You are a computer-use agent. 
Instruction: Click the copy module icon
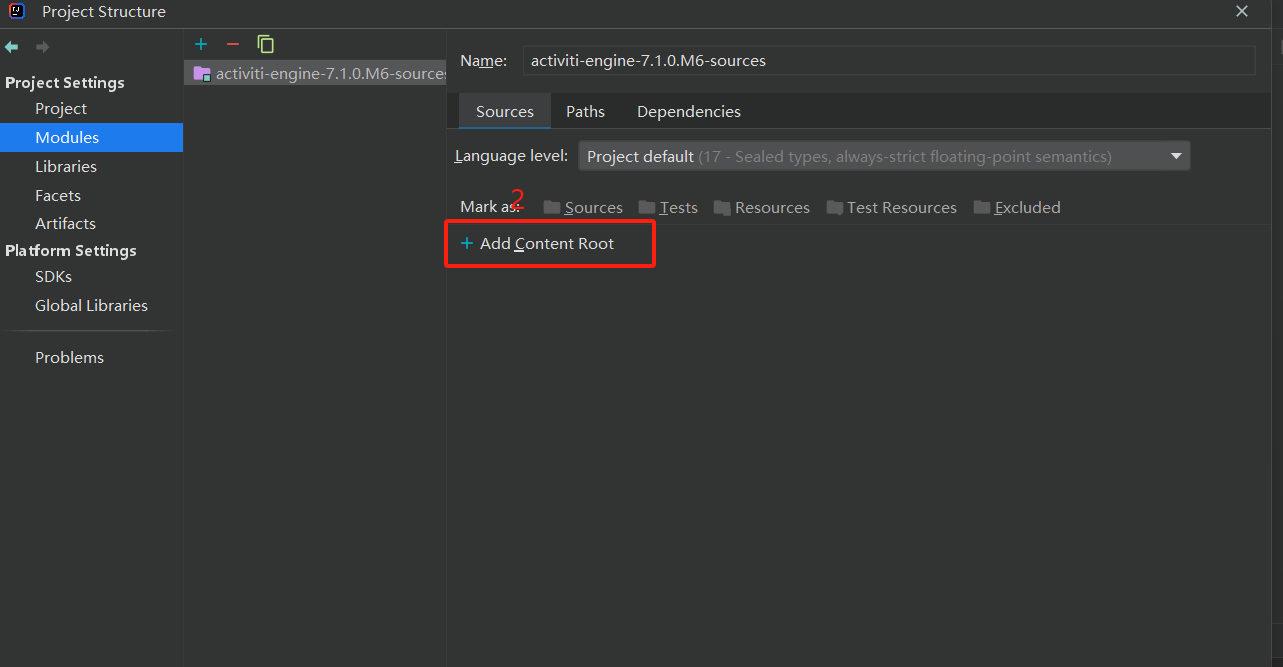(265, 44)
